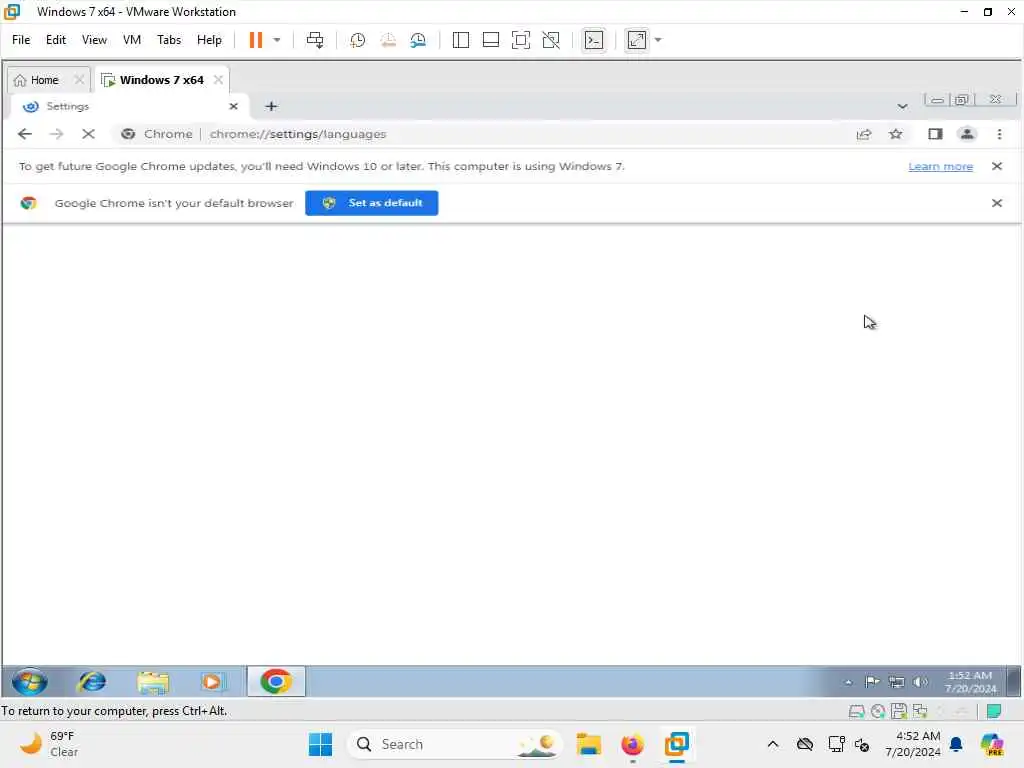Toggle the VMware library sidebar
Viewport: 1024px width, 768px height.
pos(460,40)
